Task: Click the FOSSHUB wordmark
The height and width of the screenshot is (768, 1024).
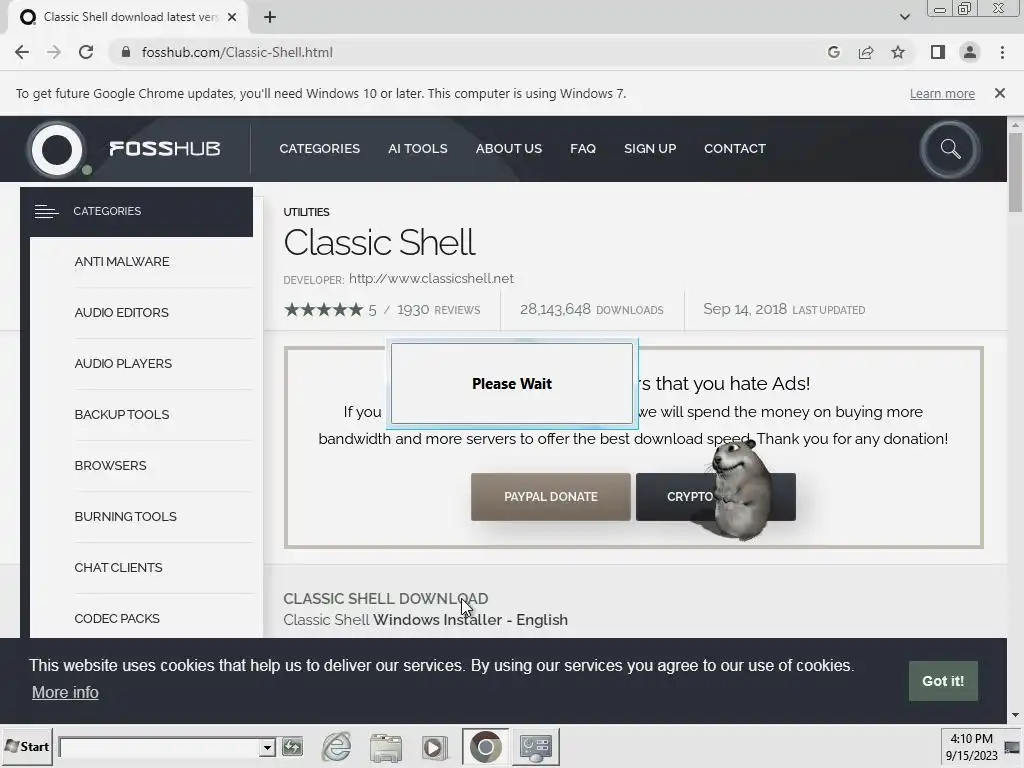Action: coord(165,149)
